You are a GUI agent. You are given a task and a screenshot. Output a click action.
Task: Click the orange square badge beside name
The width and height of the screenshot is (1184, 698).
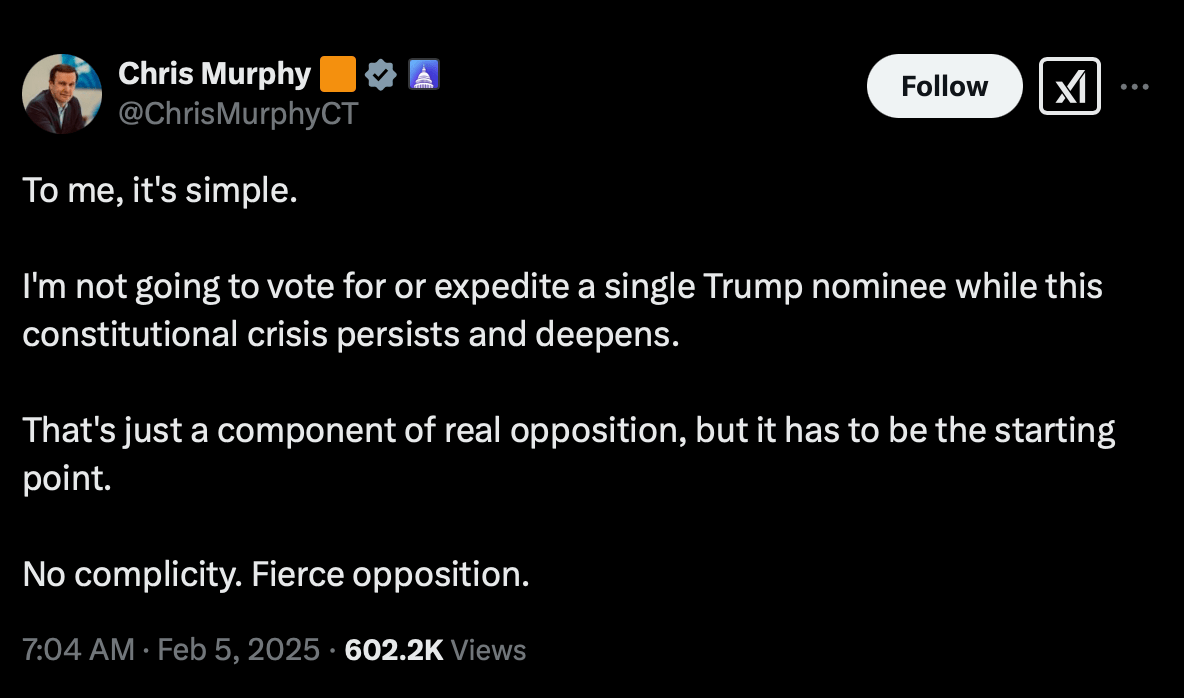click(x=338, y=75)
